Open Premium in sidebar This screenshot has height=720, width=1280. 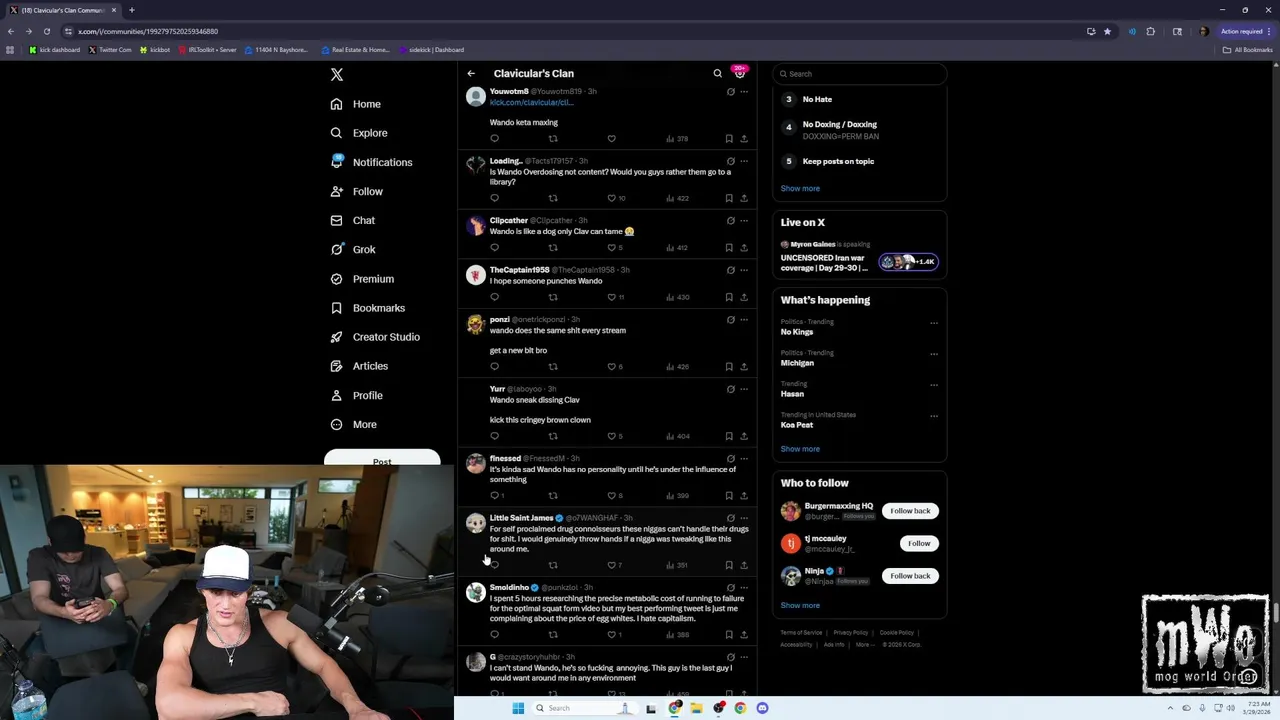pyautogui.click(x=362, y=279)
